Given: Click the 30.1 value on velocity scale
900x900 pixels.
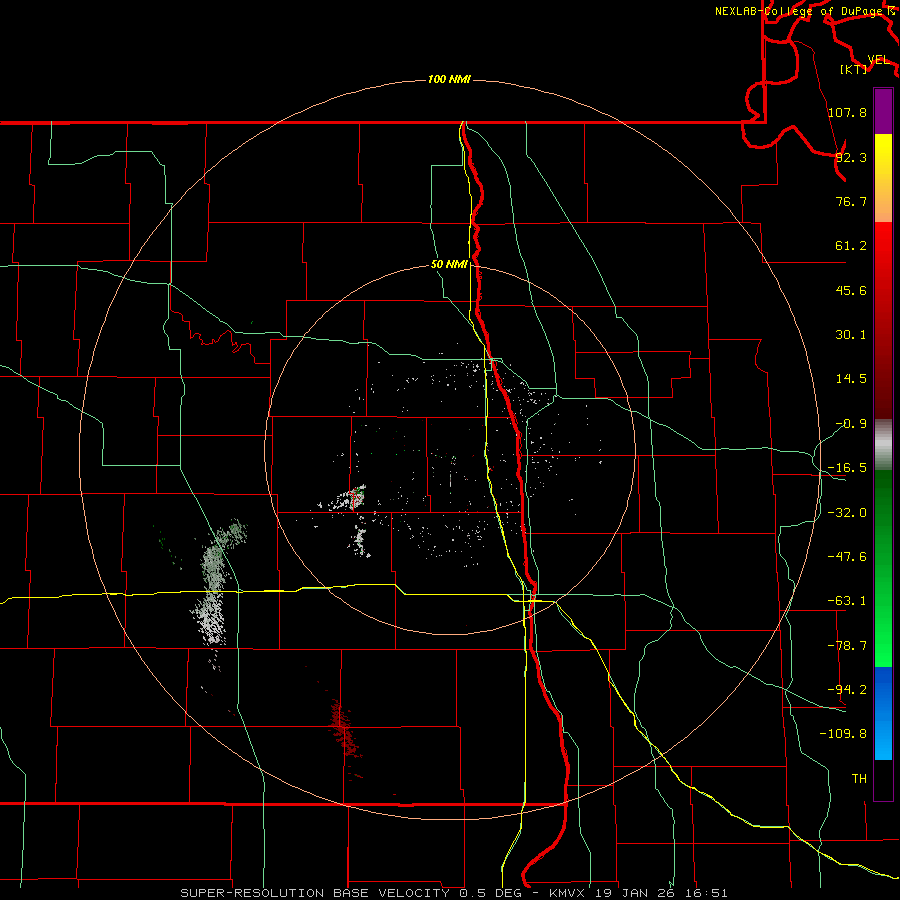Looking at the screenshot, I should click(x=851, y=335).
